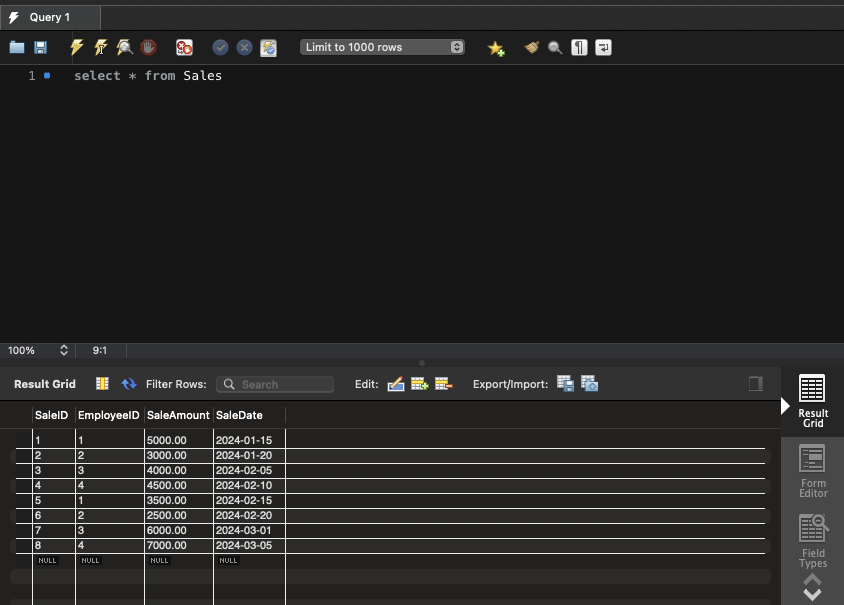Open a SQL script file
This screenshot has height=605, width=844.
click(17, 47)
